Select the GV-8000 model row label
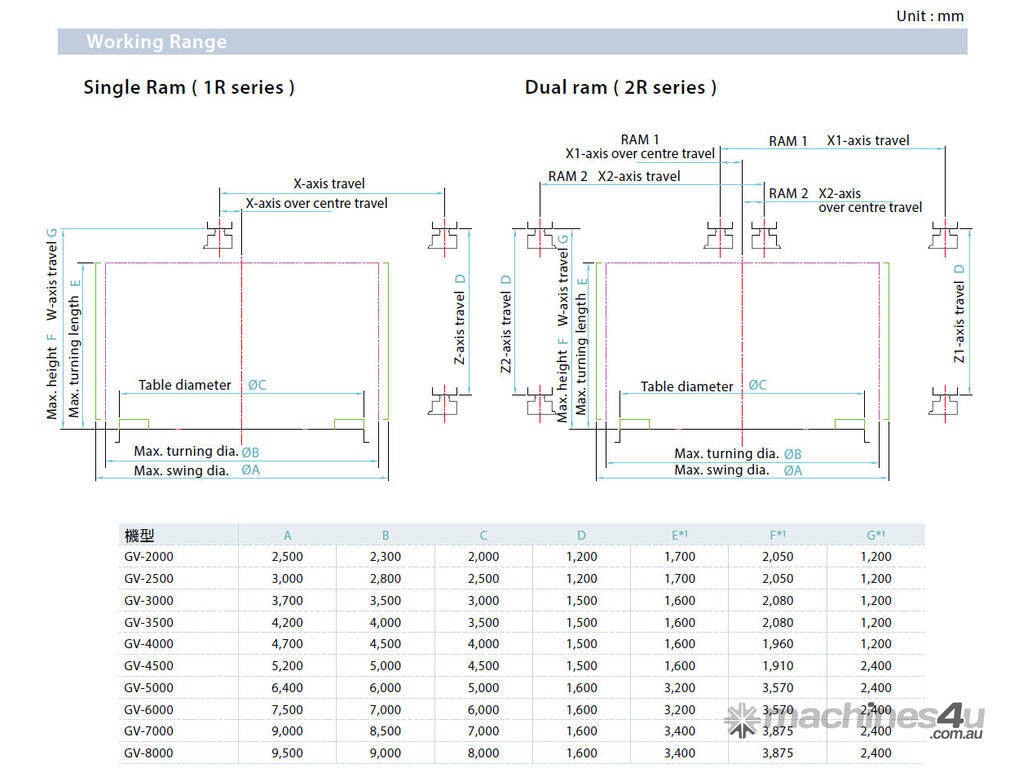1024x768 pixels. click(149, 753)
